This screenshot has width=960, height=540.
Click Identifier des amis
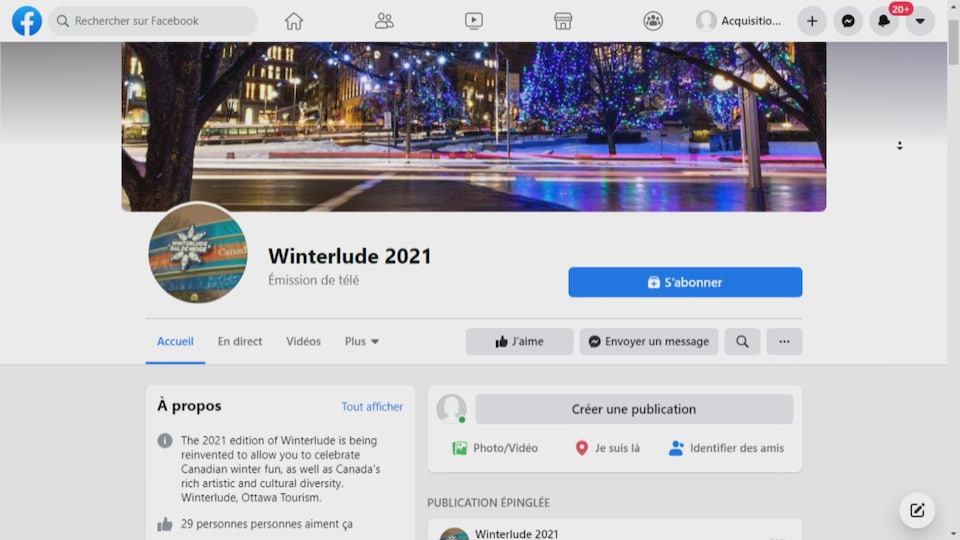(x=726, y=448)
